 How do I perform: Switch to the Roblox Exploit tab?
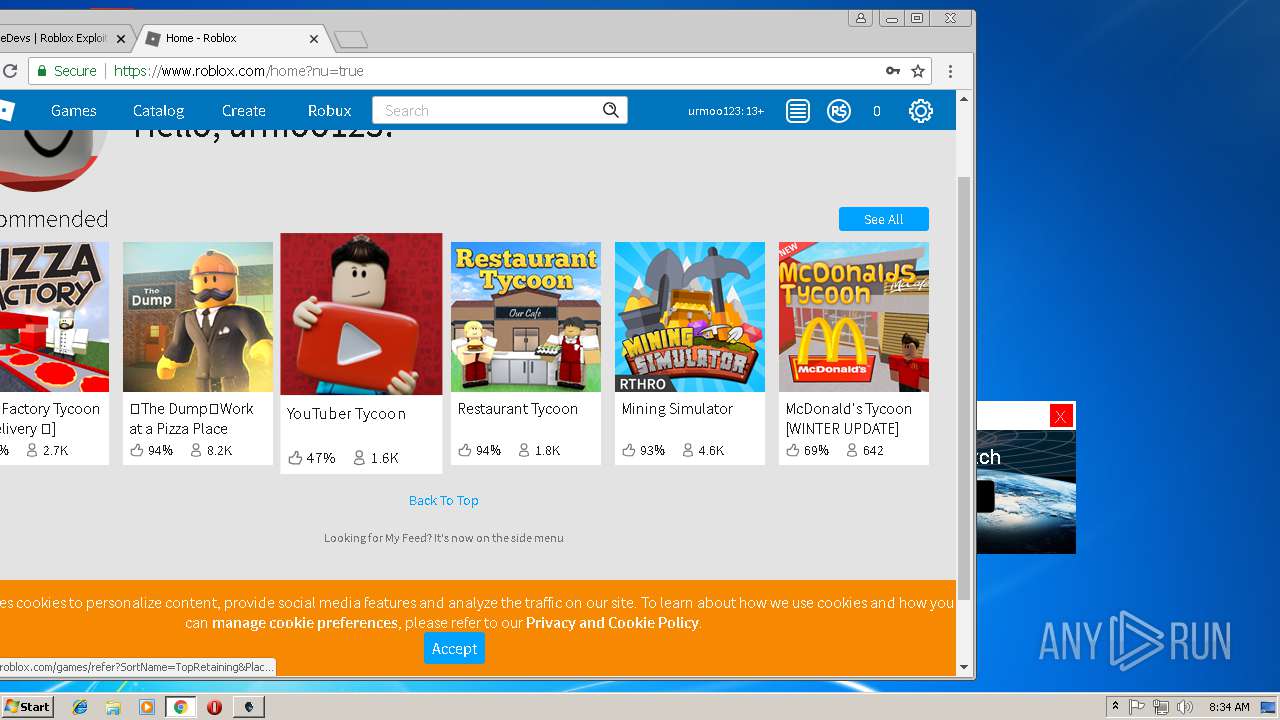(x=62, y=39)
